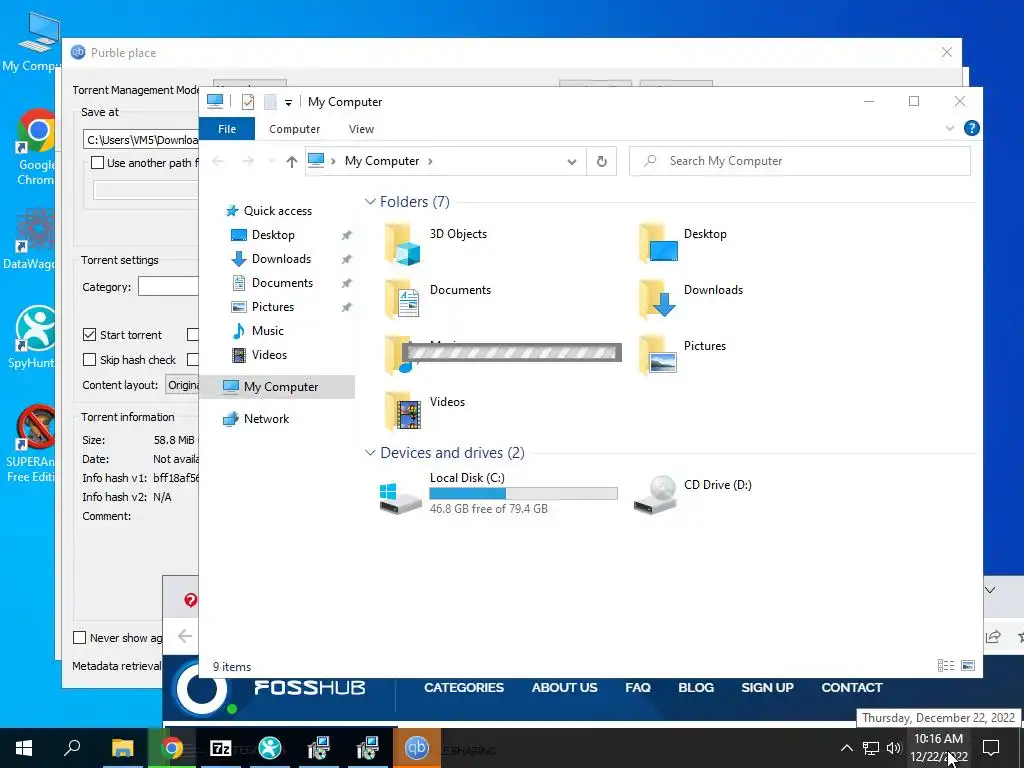Screen dimensions: 1024x768
Task: Collapse the Folders (7) group
Action: pos(370,202)
